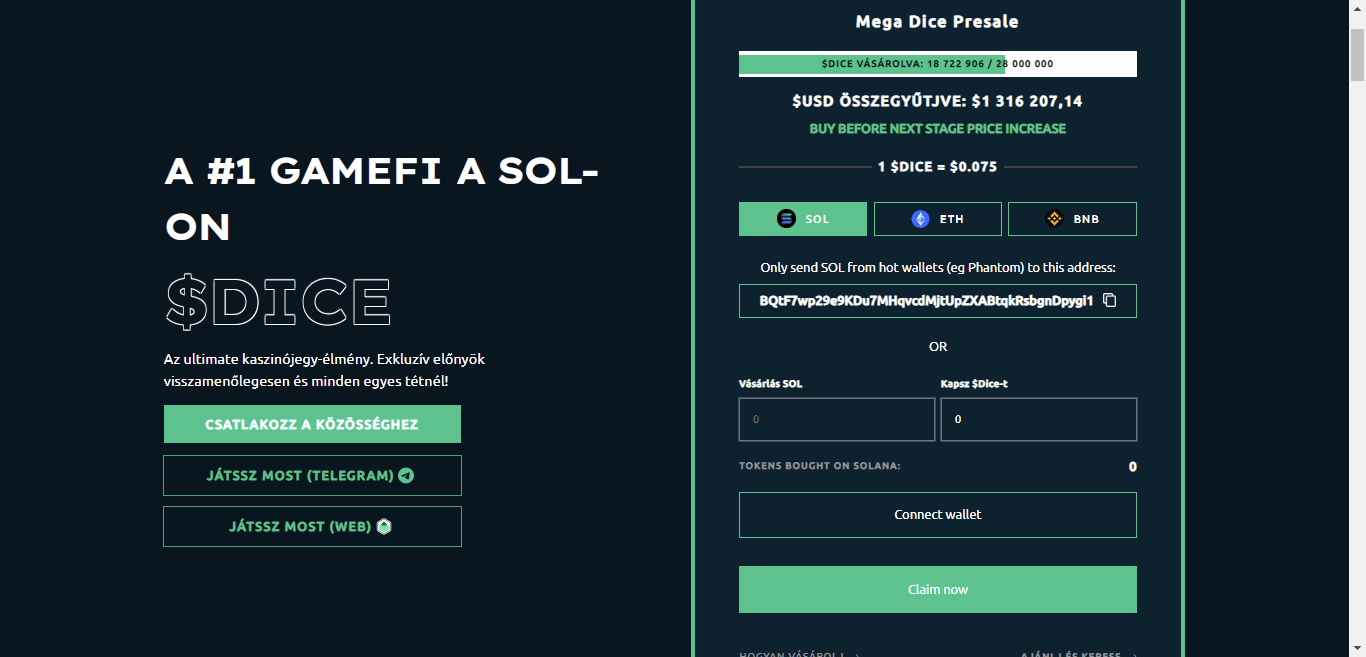Click the web dice icon beside JÁTSSZ MOST (WEB)

point(384,526)
